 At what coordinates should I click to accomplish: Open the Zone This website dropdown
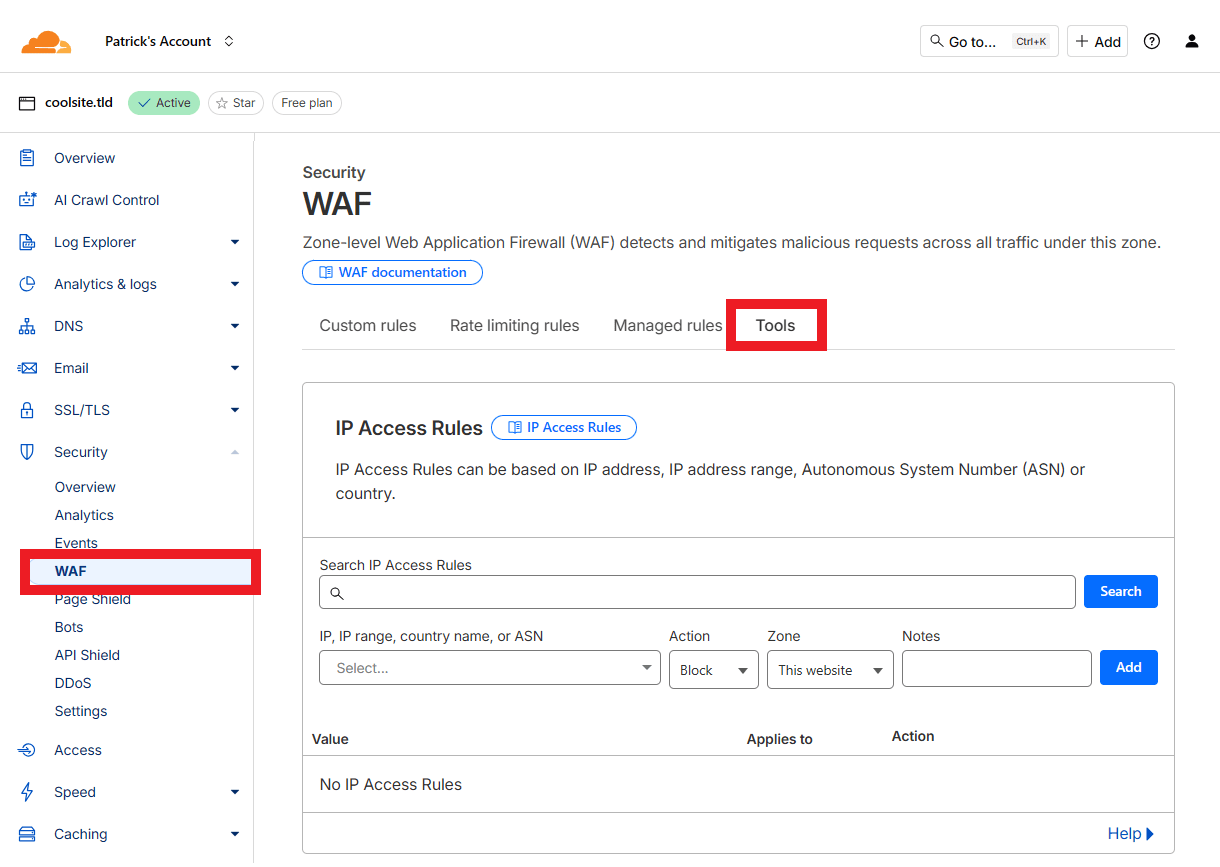pos(830,670)
